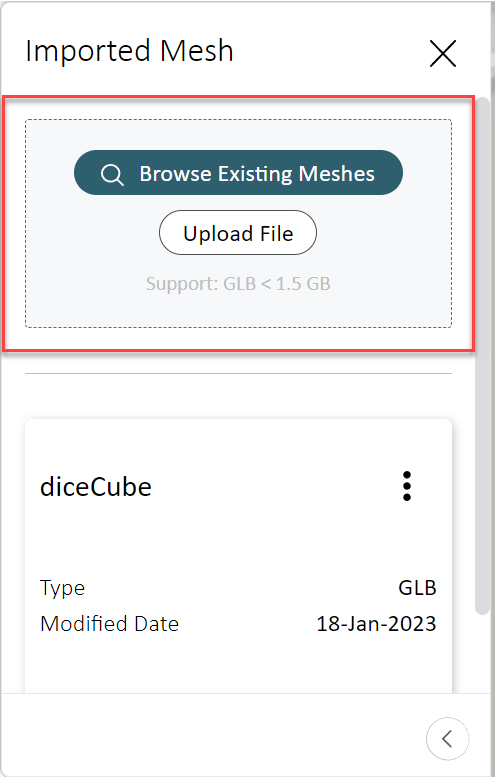Viewport: 495px width, 777px height.
Task: Click the vertical scrollbar thumb
Action: coord(482,356)
